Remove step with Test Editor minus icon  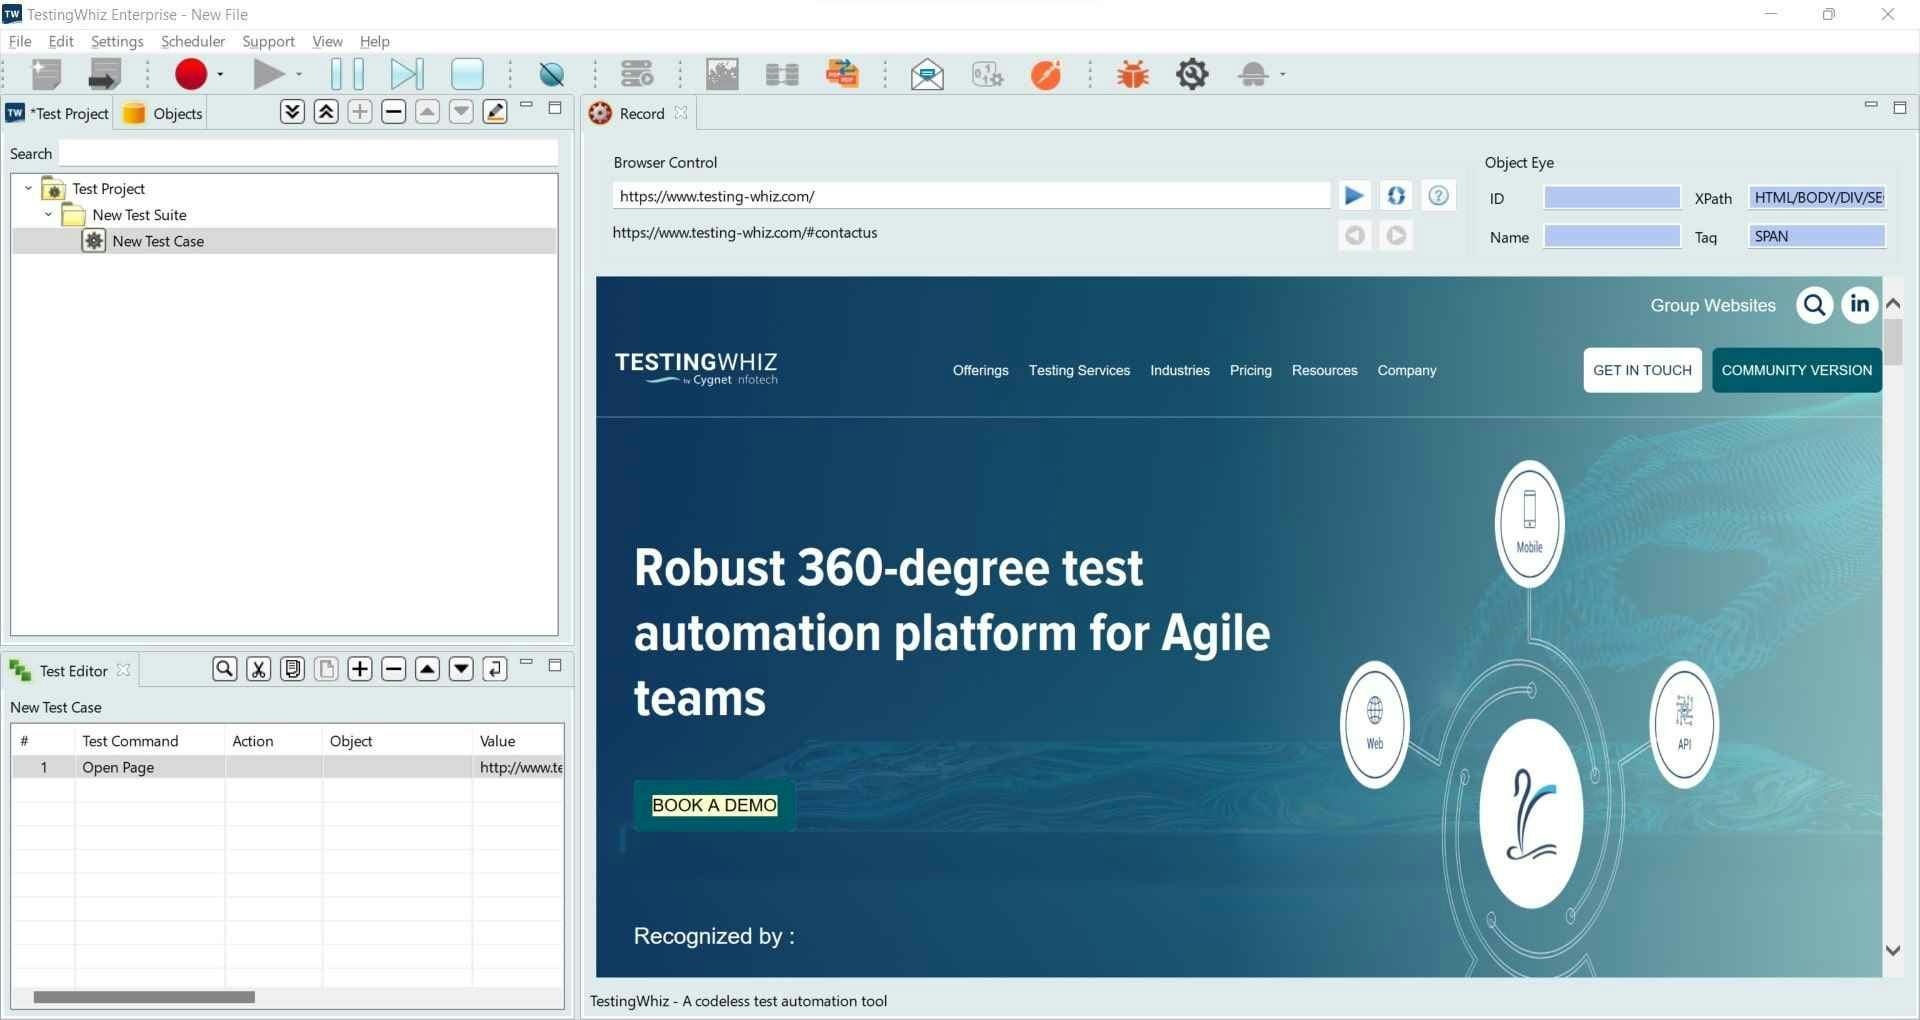coord(394,669)
